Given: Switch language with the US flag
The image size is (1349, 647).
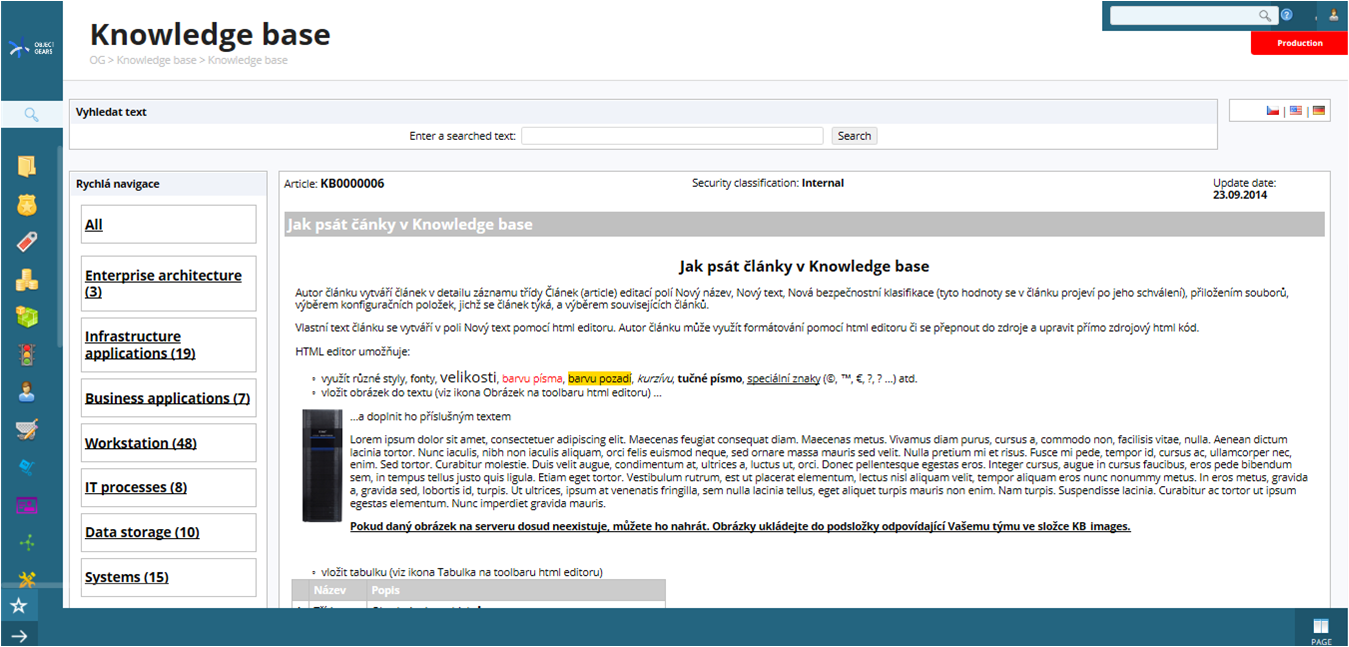Looking at the screenshot, I should pyautogui.click(x=1296, y=111).
